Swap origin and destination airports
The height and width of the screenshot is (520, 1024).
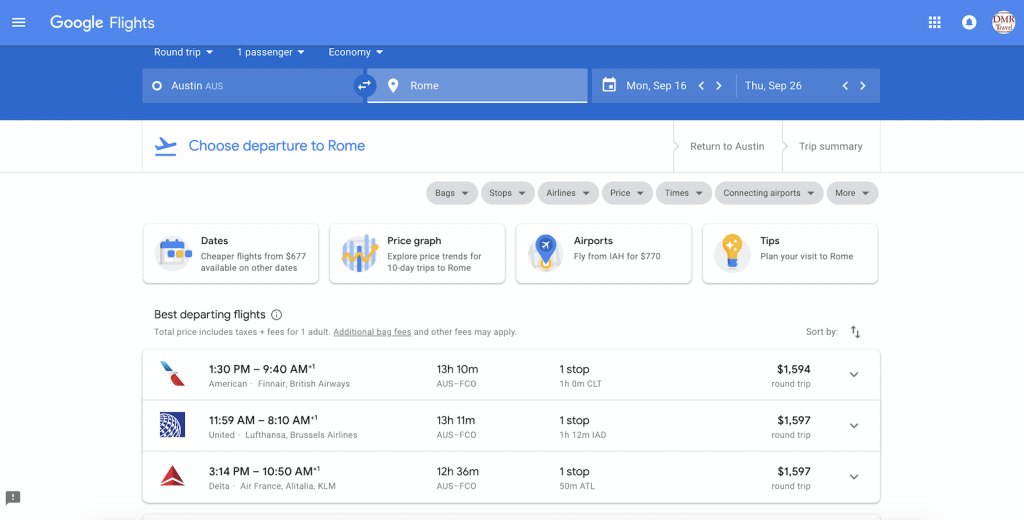pos(365,86)
